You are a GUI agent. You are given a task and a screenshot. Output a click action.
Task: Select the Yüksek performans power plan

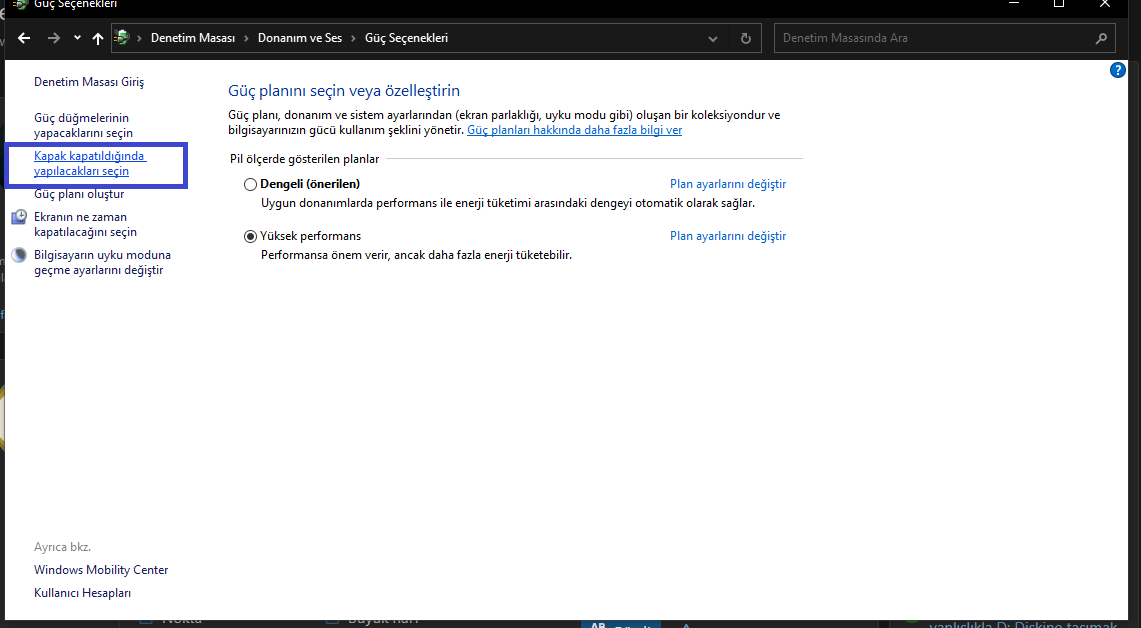pyautogui.click(x=250, y=237)
